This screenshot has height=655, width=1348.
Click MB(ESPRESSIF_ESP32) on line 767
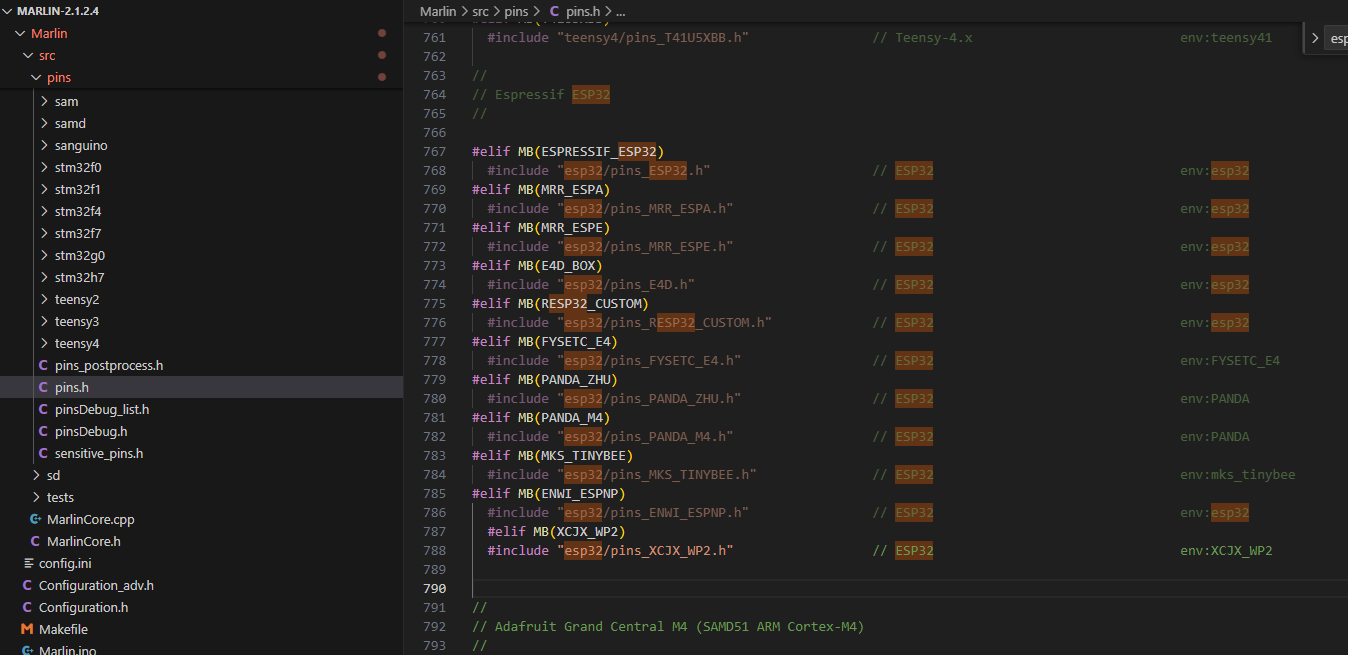(591, 151)
